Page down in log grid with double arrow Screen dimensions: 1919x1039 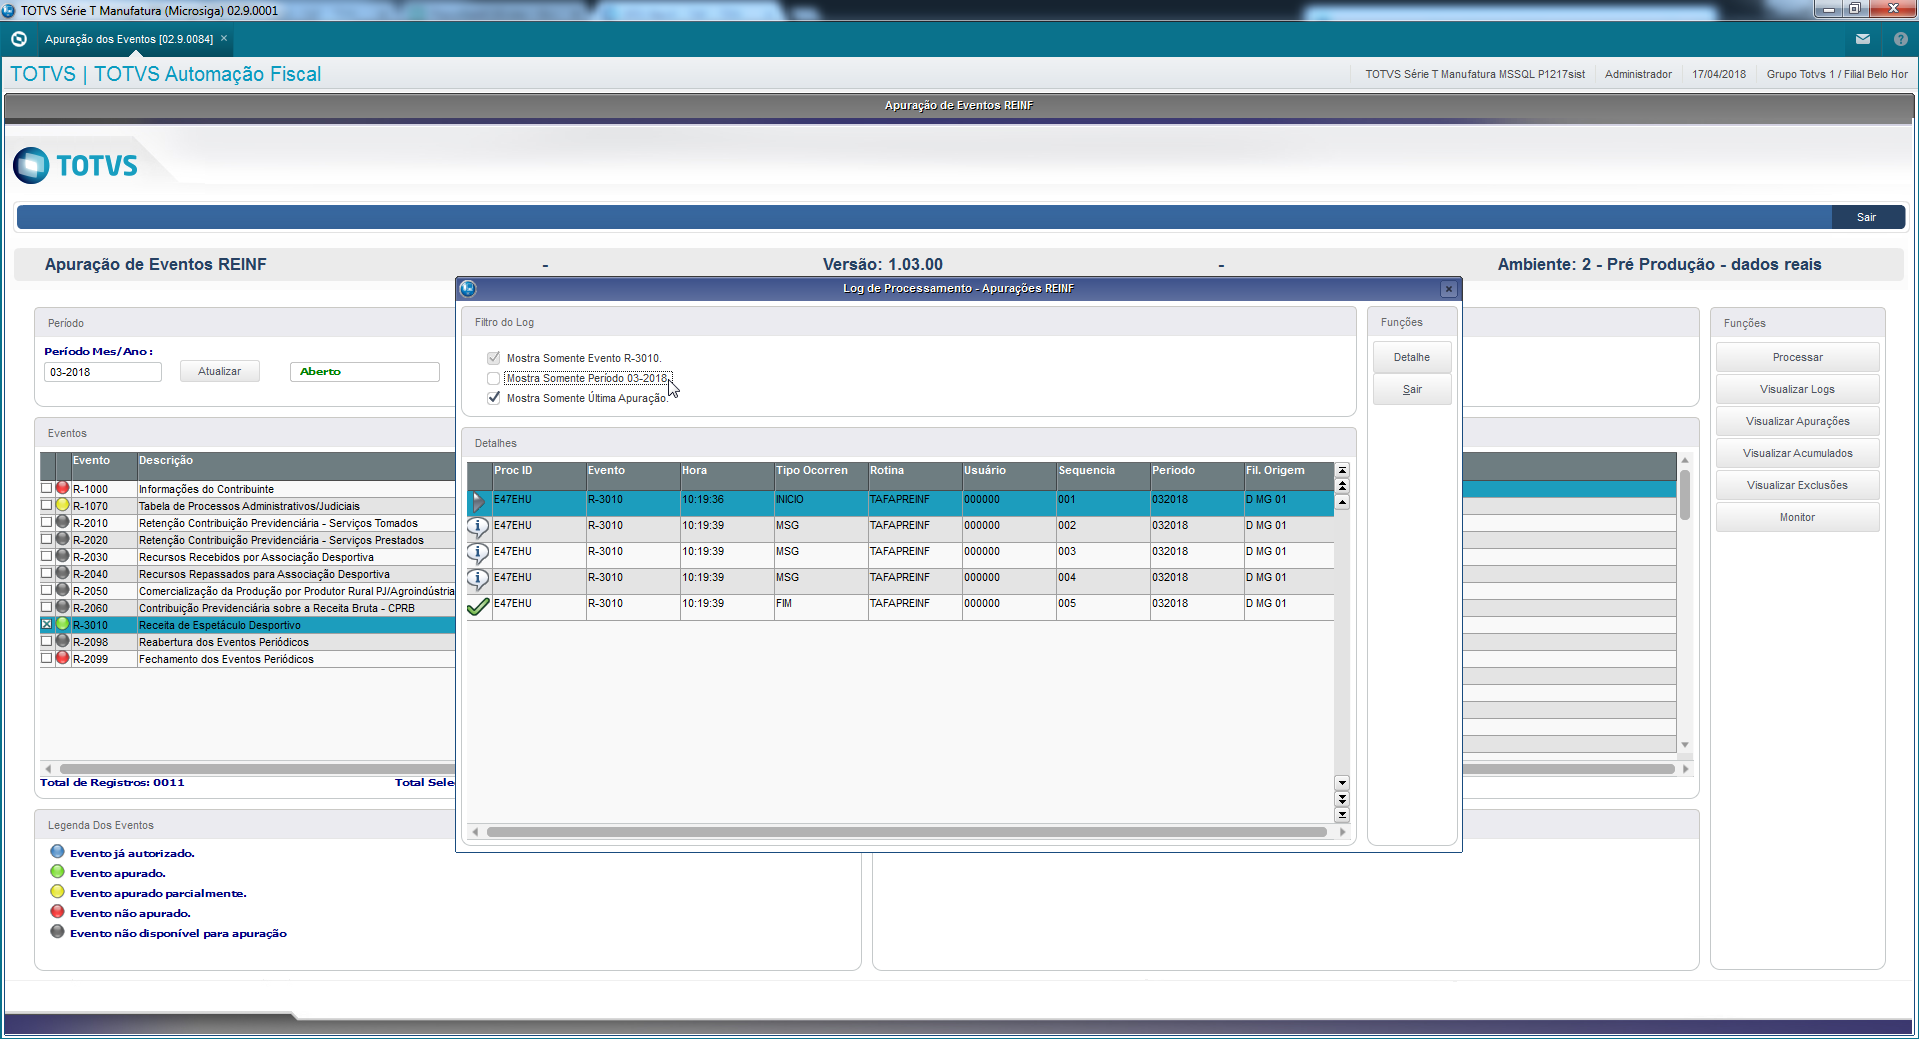(1342, 799)
